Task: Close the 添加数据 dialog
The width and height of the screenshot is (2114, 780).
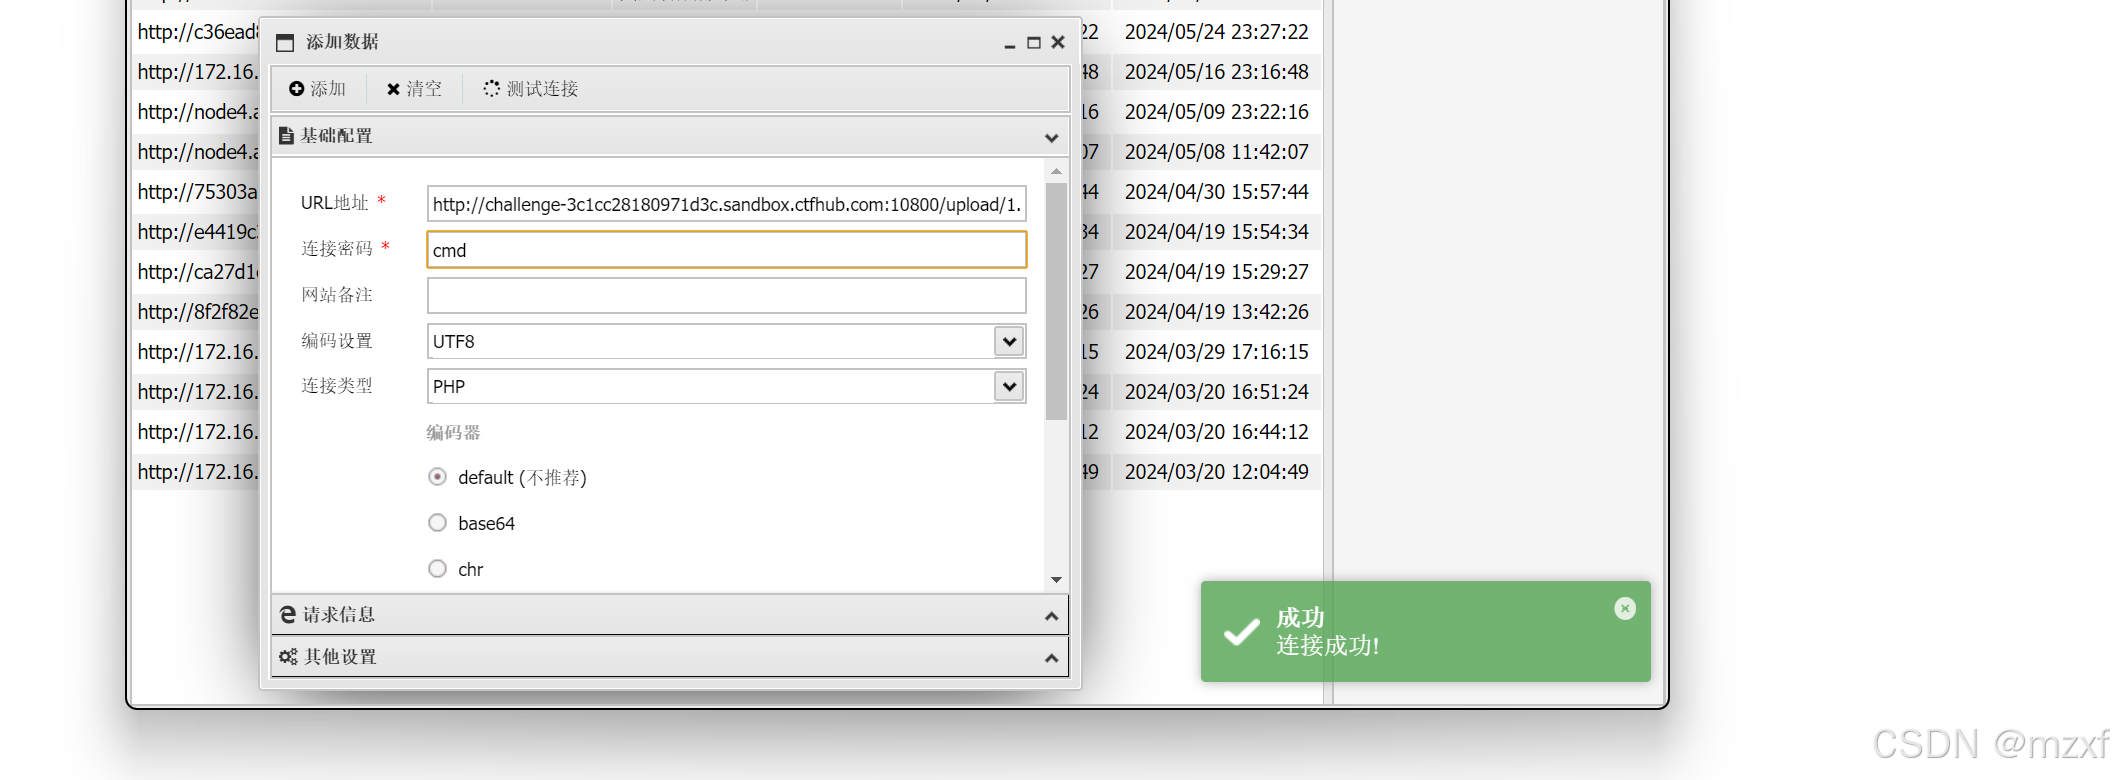Action: click(1058, 42)
